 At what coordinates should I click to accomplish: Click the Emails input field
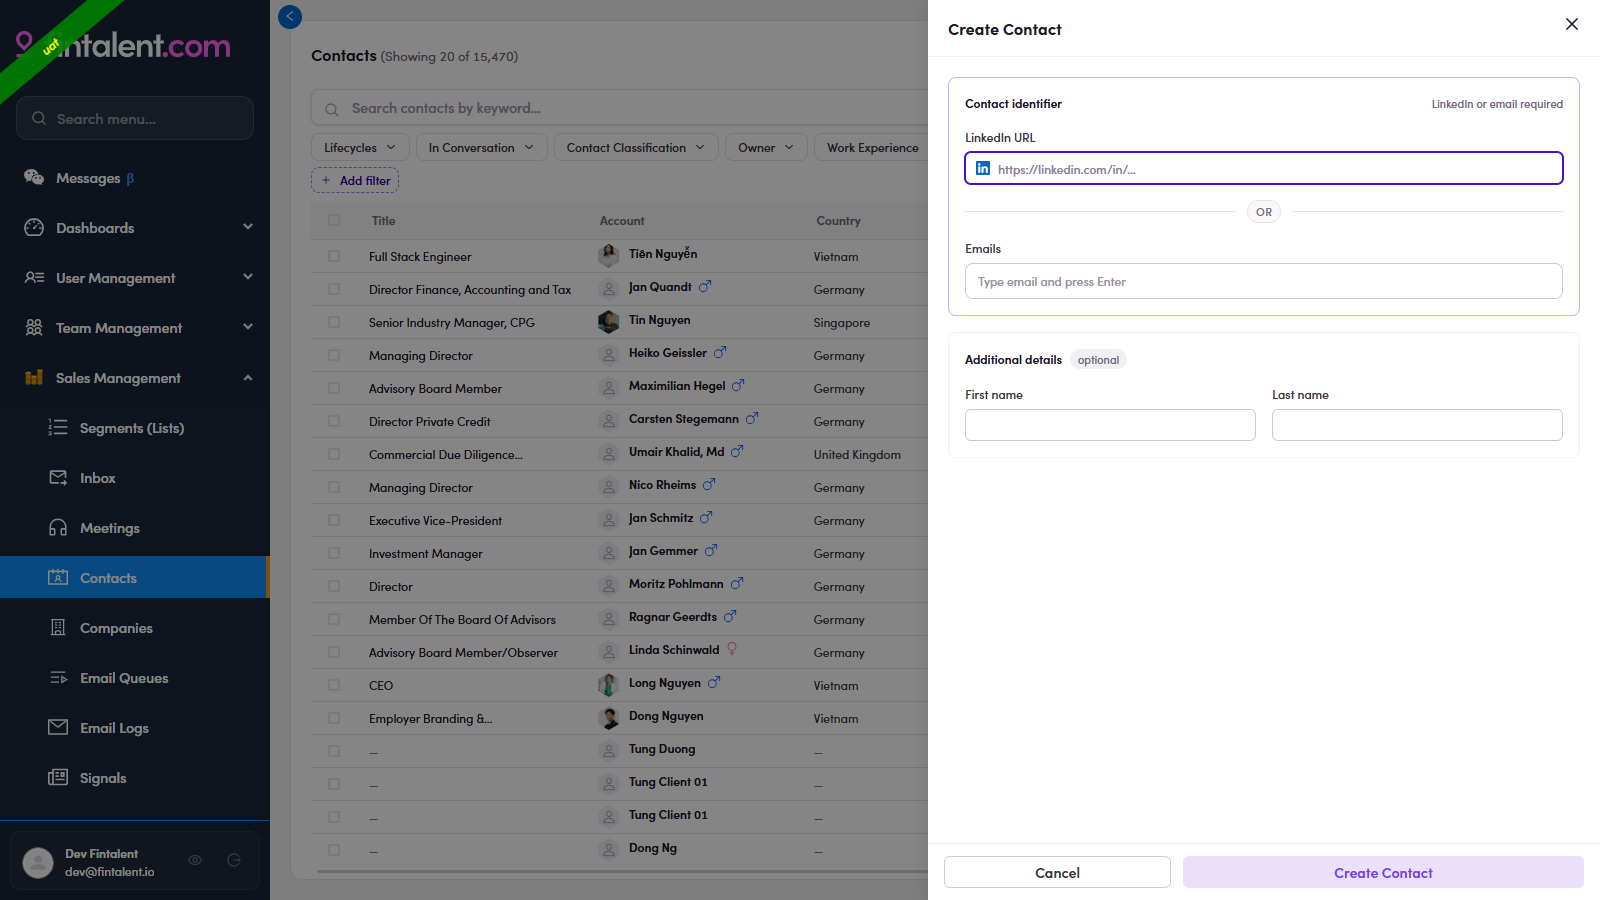pos(1264,281)
